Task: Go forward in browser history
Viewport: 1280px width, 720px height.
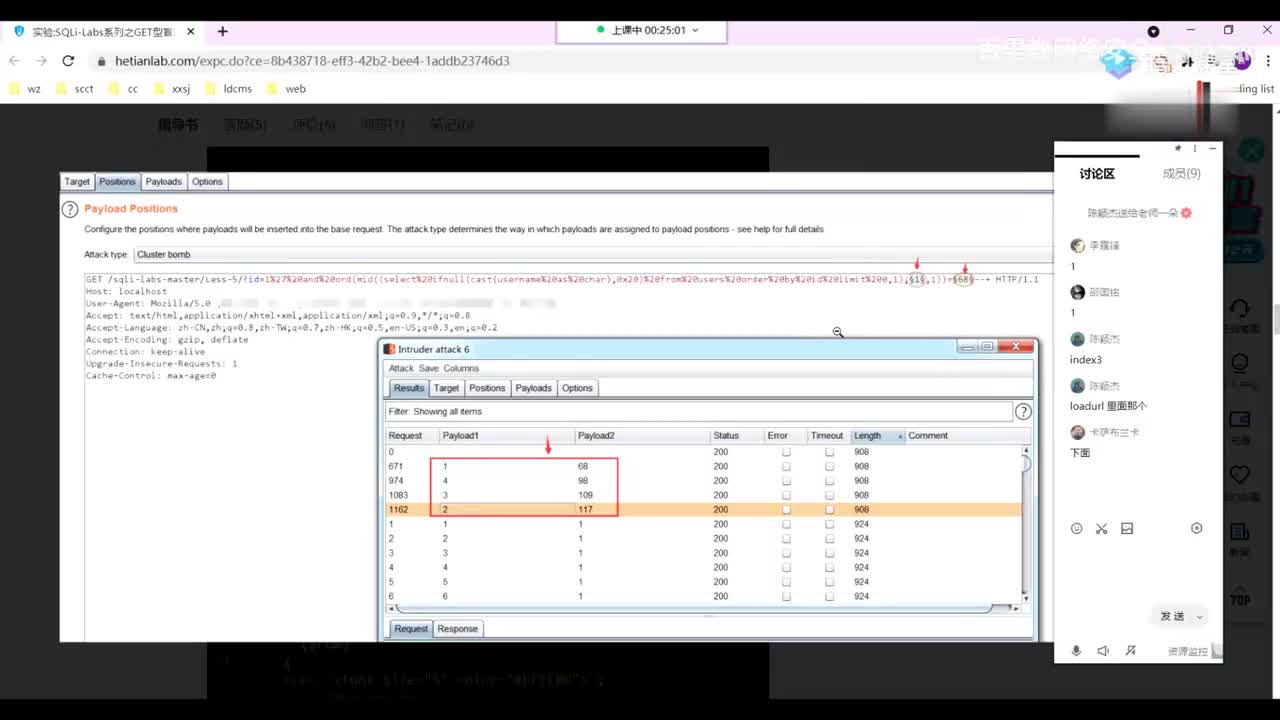Action: pyautogui.click(x=41, y=61)
